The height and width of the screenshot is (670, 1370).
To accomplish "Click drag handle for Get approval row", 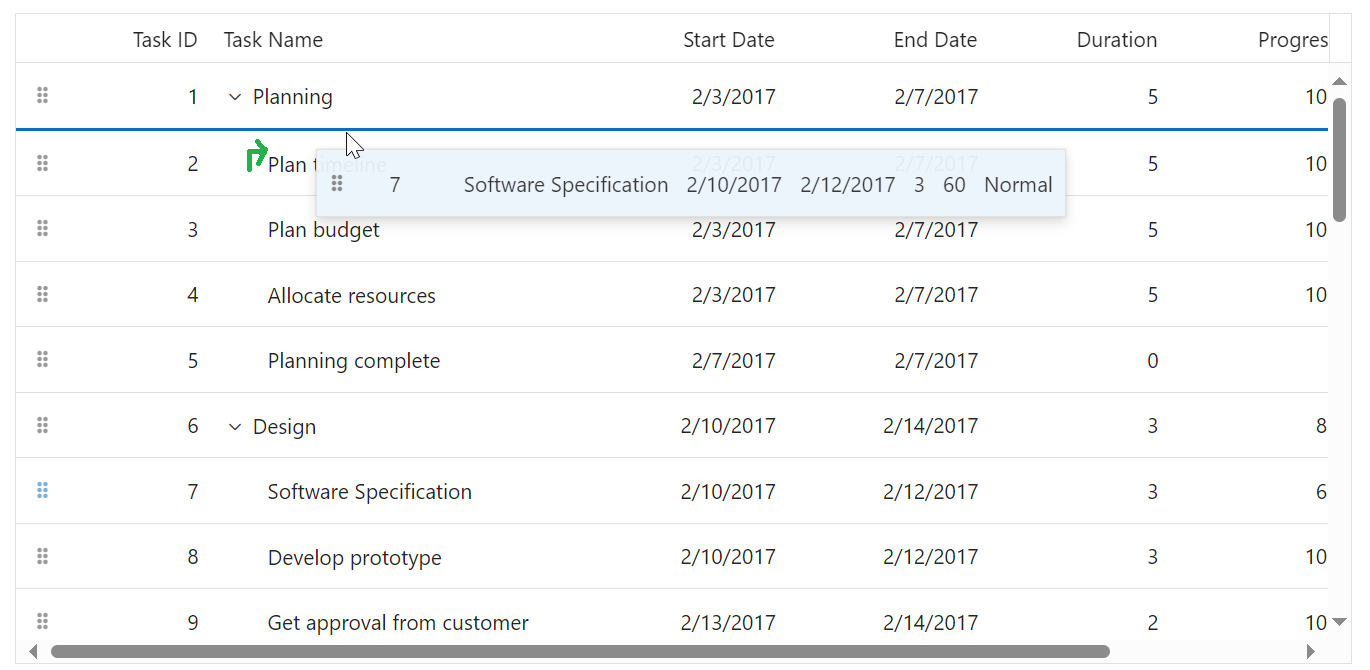I will coord(42,621).
